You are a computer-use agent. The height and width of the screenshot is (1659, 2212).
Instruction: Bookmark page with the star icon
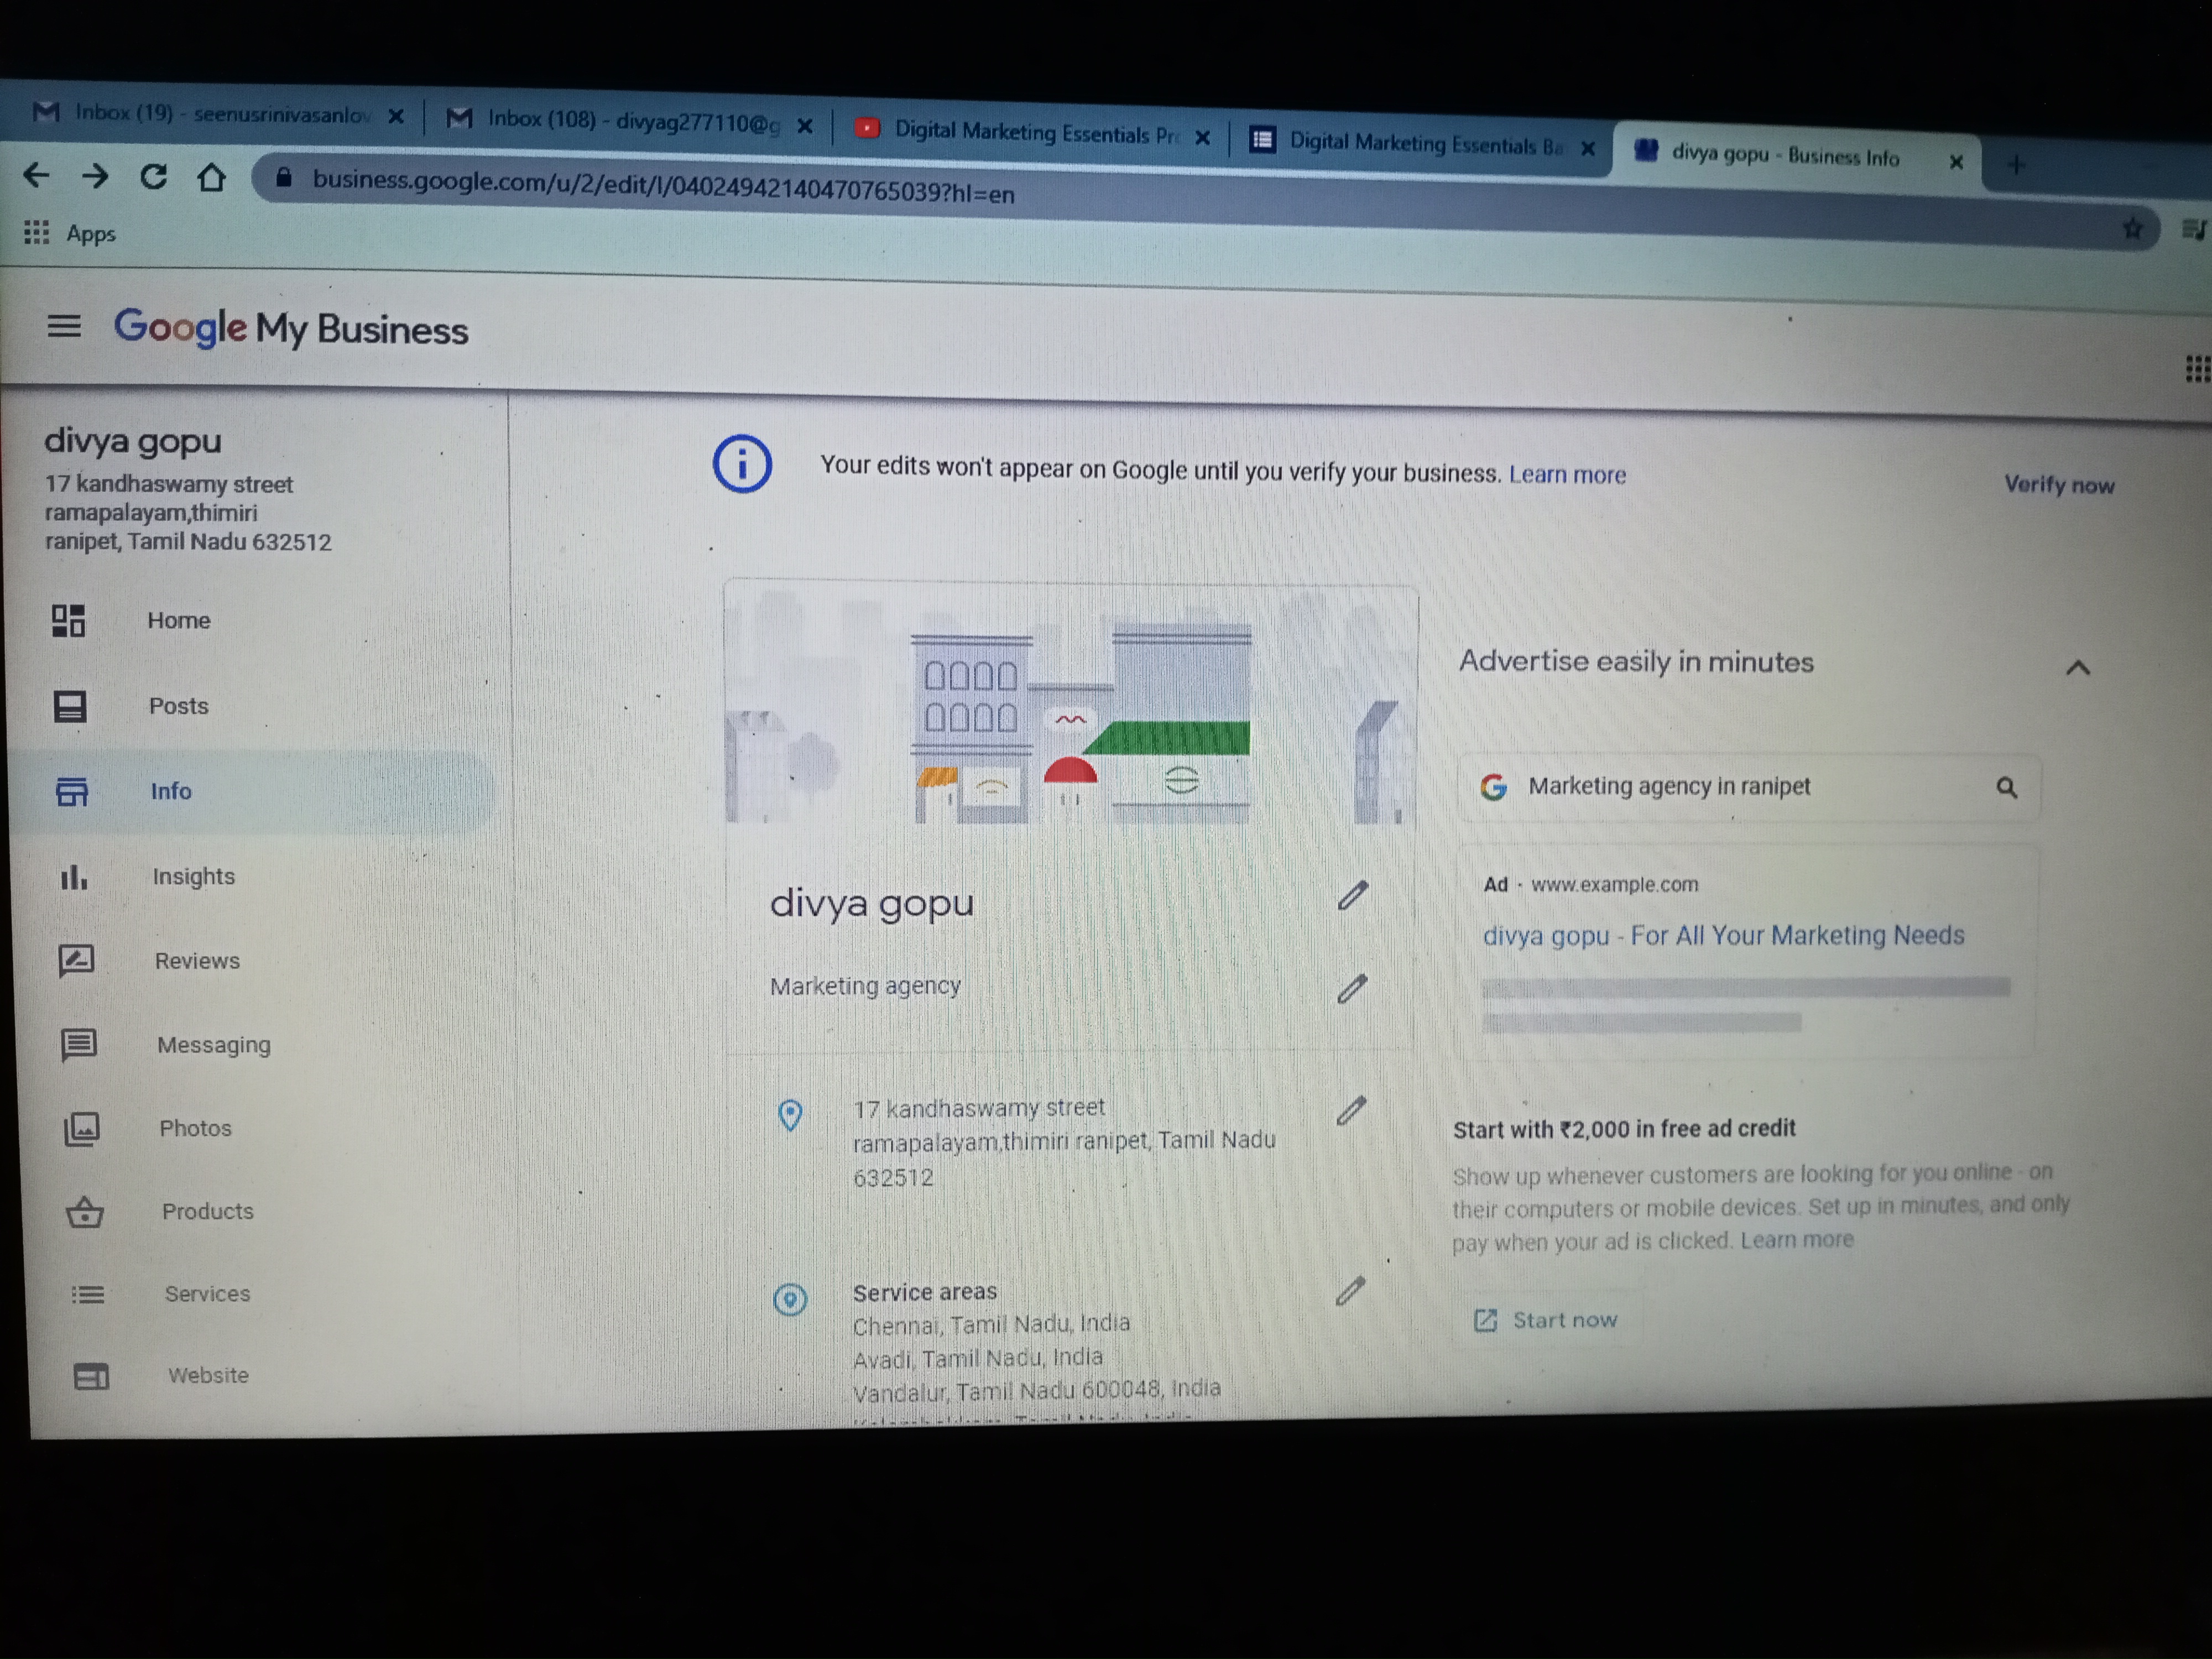pos(2132,229)
